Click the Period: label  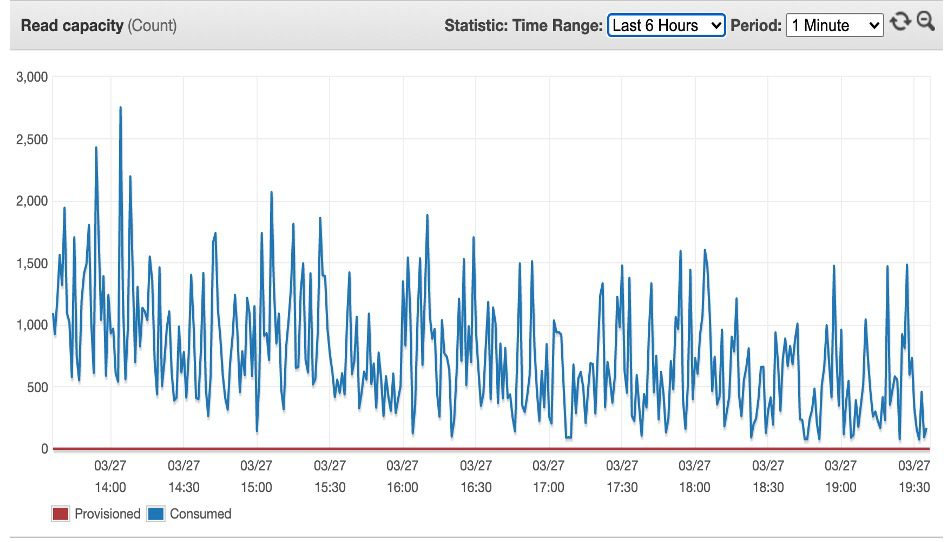click(756, 25)
